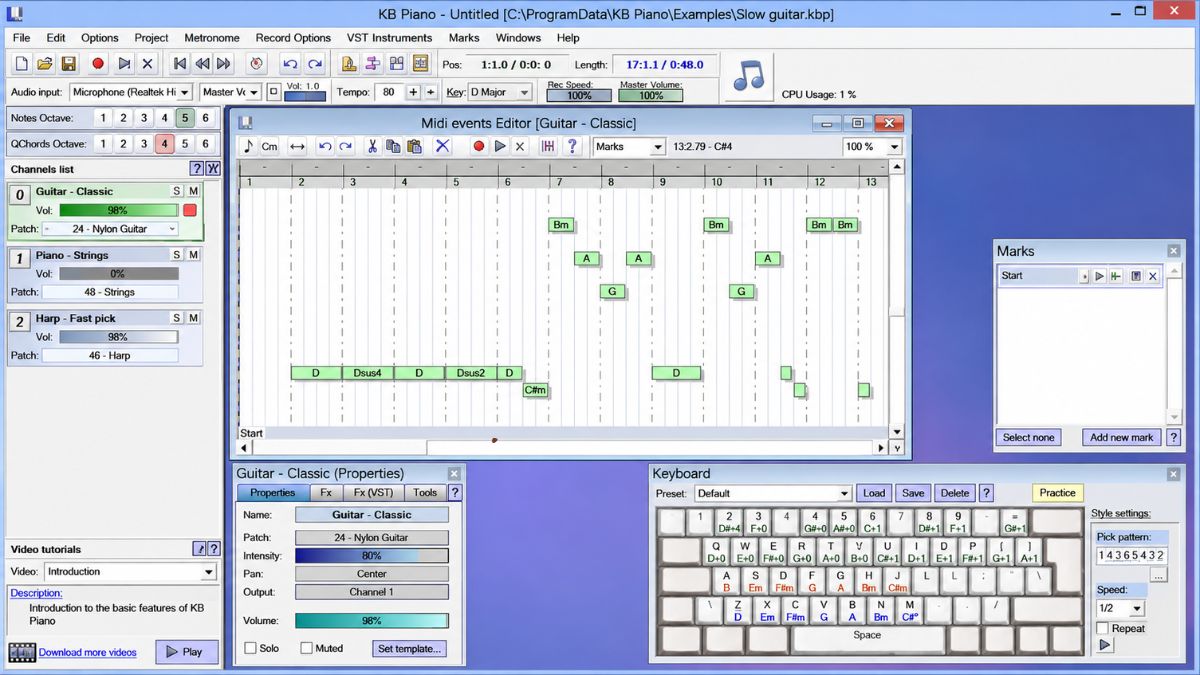Click the Play video tutorial button
Image resolution: width=1200 pixels, height=675 pixels.
(187, 652)
